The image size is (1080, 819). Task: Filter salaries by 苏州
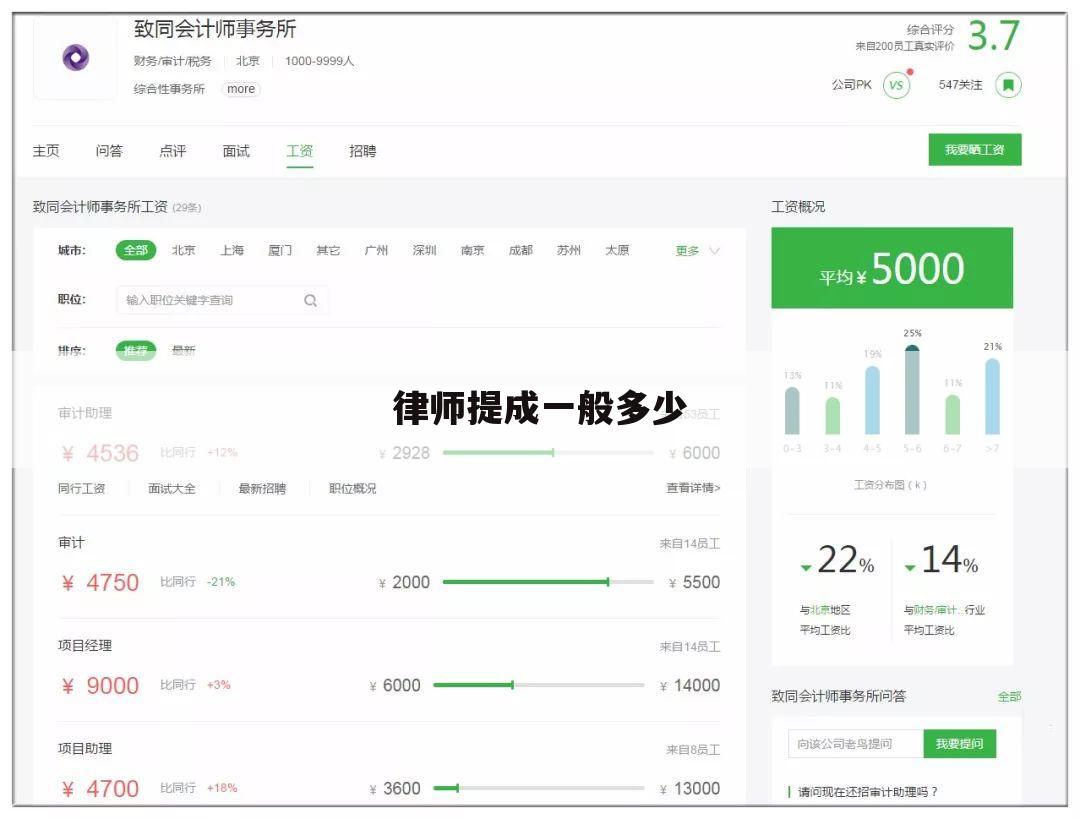tap(569, 250)
